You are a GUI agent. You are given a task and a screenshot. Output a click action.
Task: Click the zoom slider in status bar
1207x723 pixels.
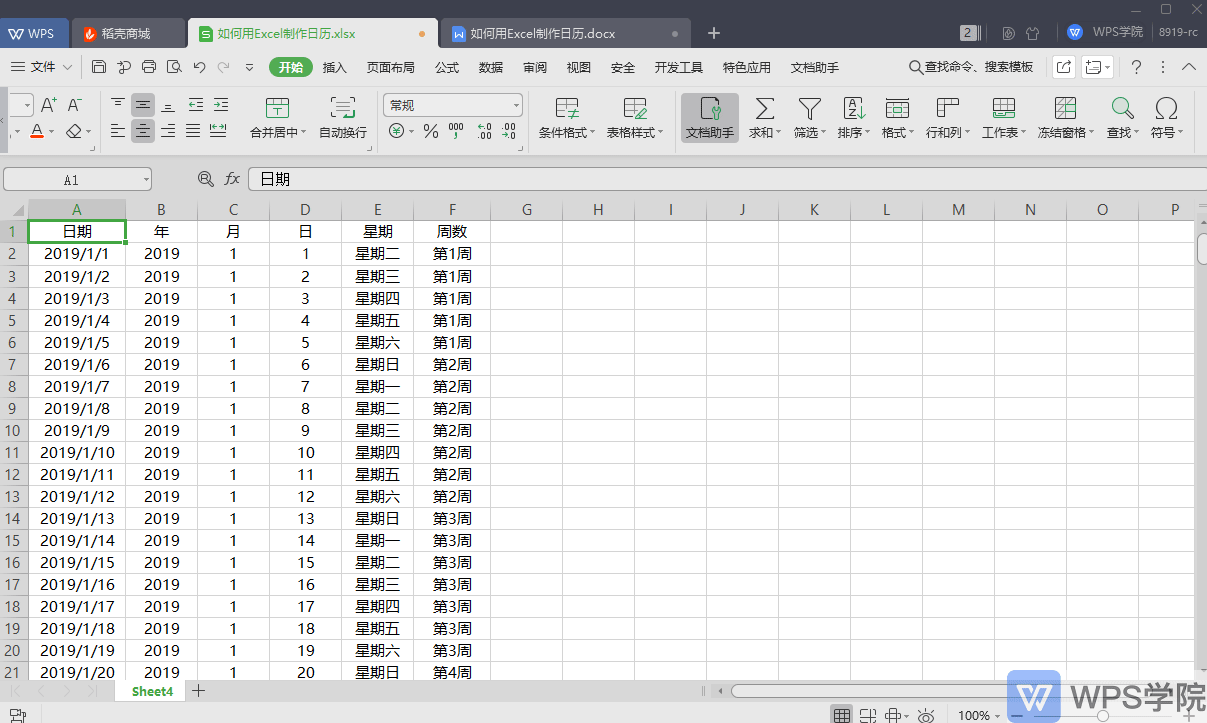[1102, 715]
